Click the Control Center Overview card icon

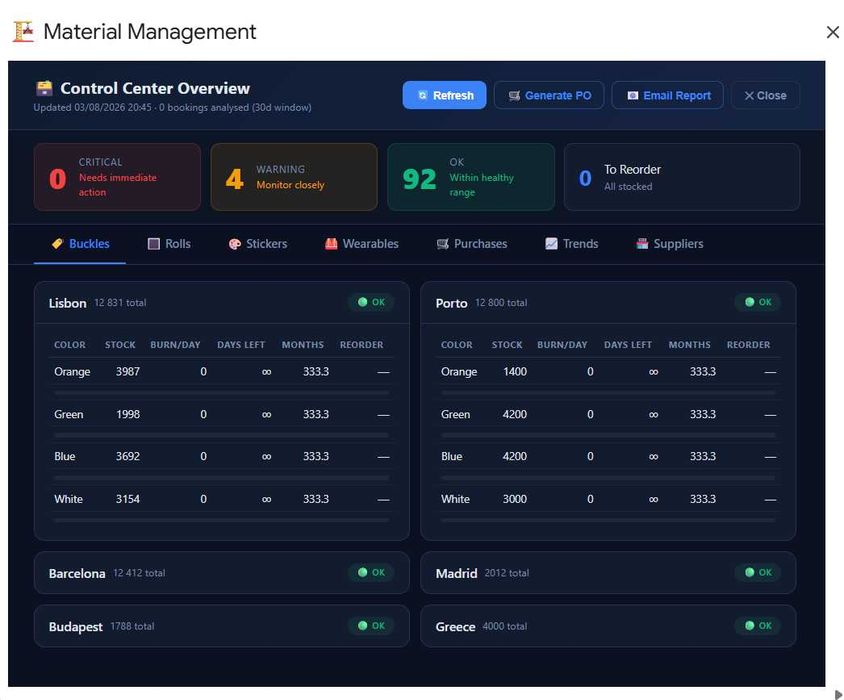click(x=44, y=88)
